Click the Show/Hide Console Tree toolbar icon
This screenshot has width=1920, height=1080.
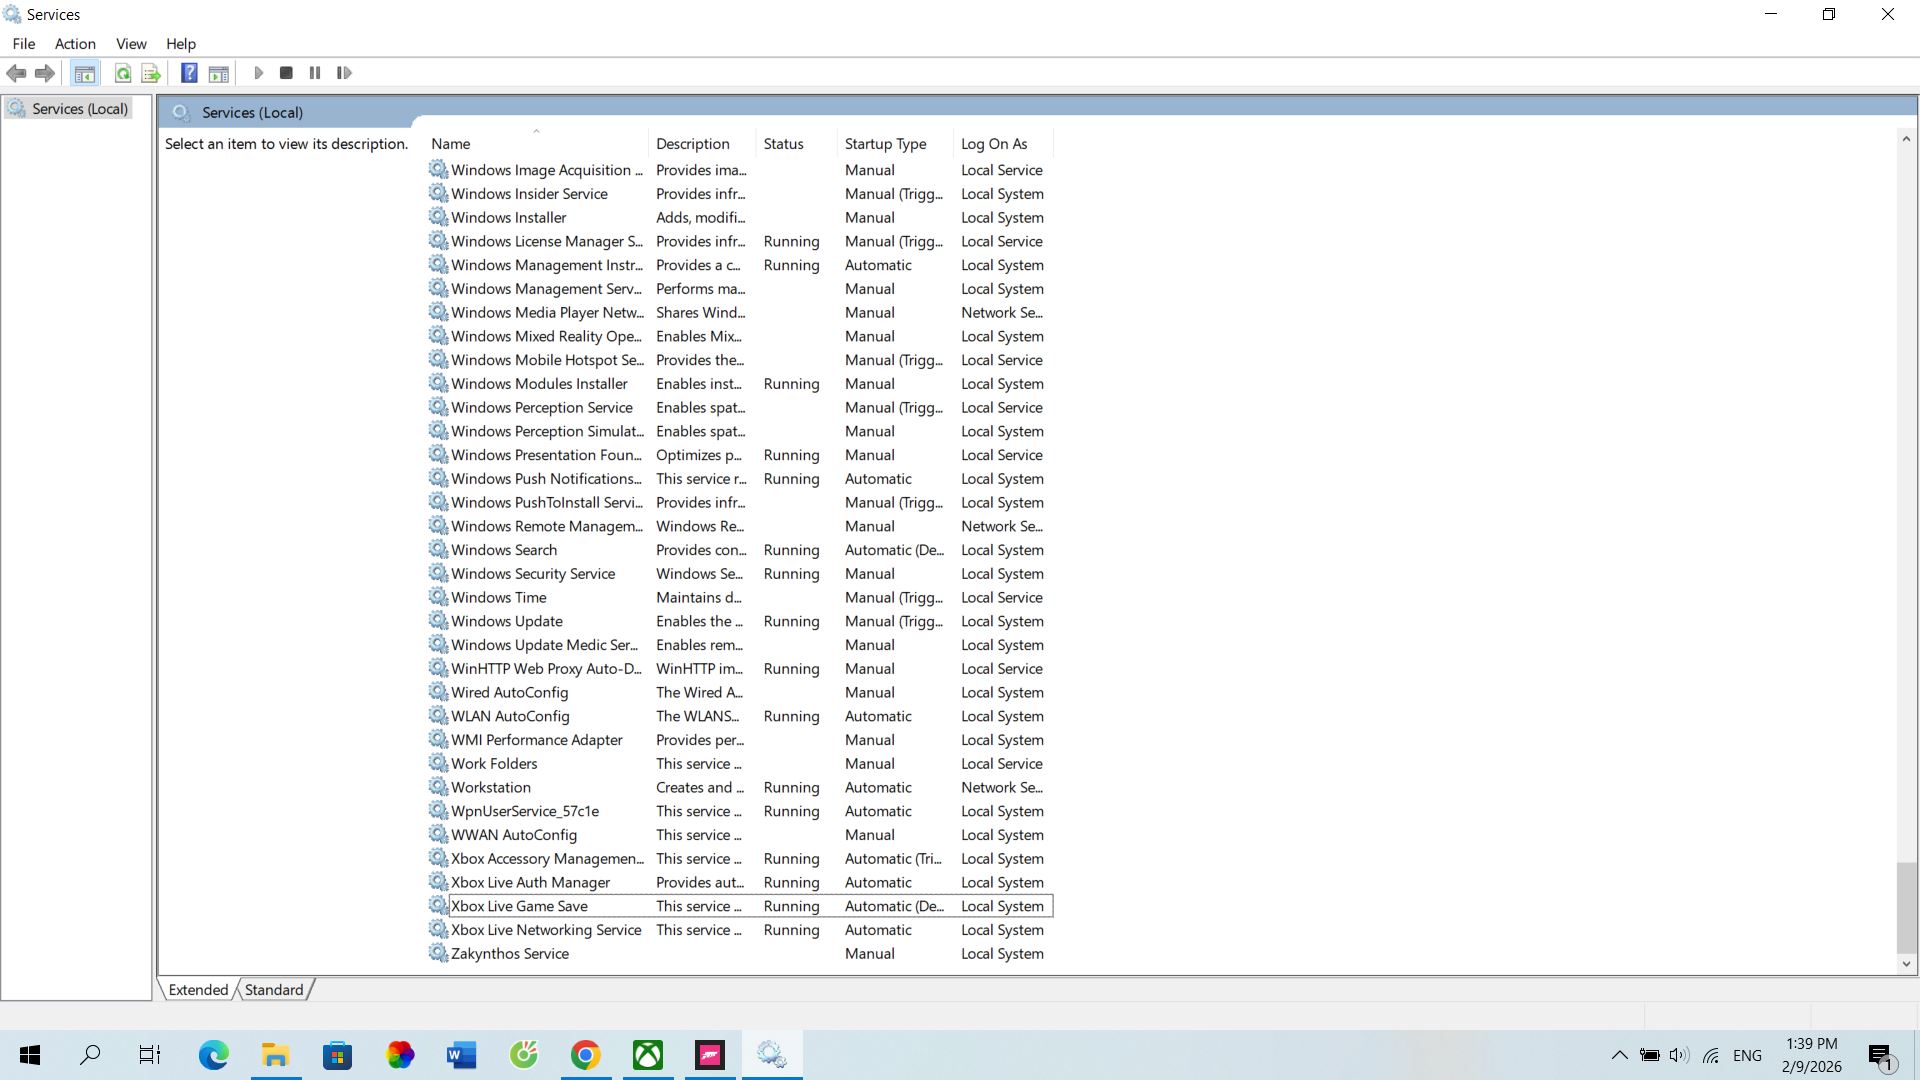[x=85, y=73]
